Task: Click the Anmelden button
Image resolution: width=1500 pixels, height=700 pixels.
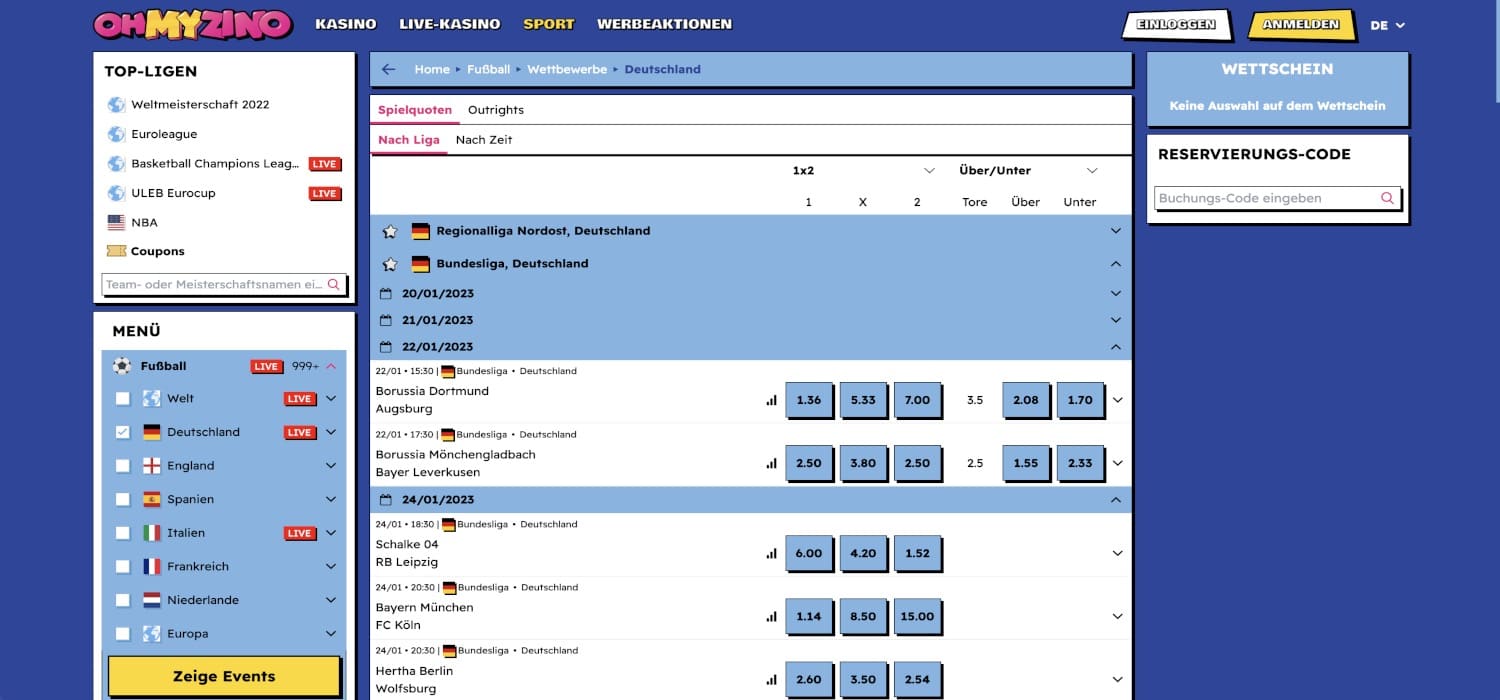Action: pos(1301,25)
